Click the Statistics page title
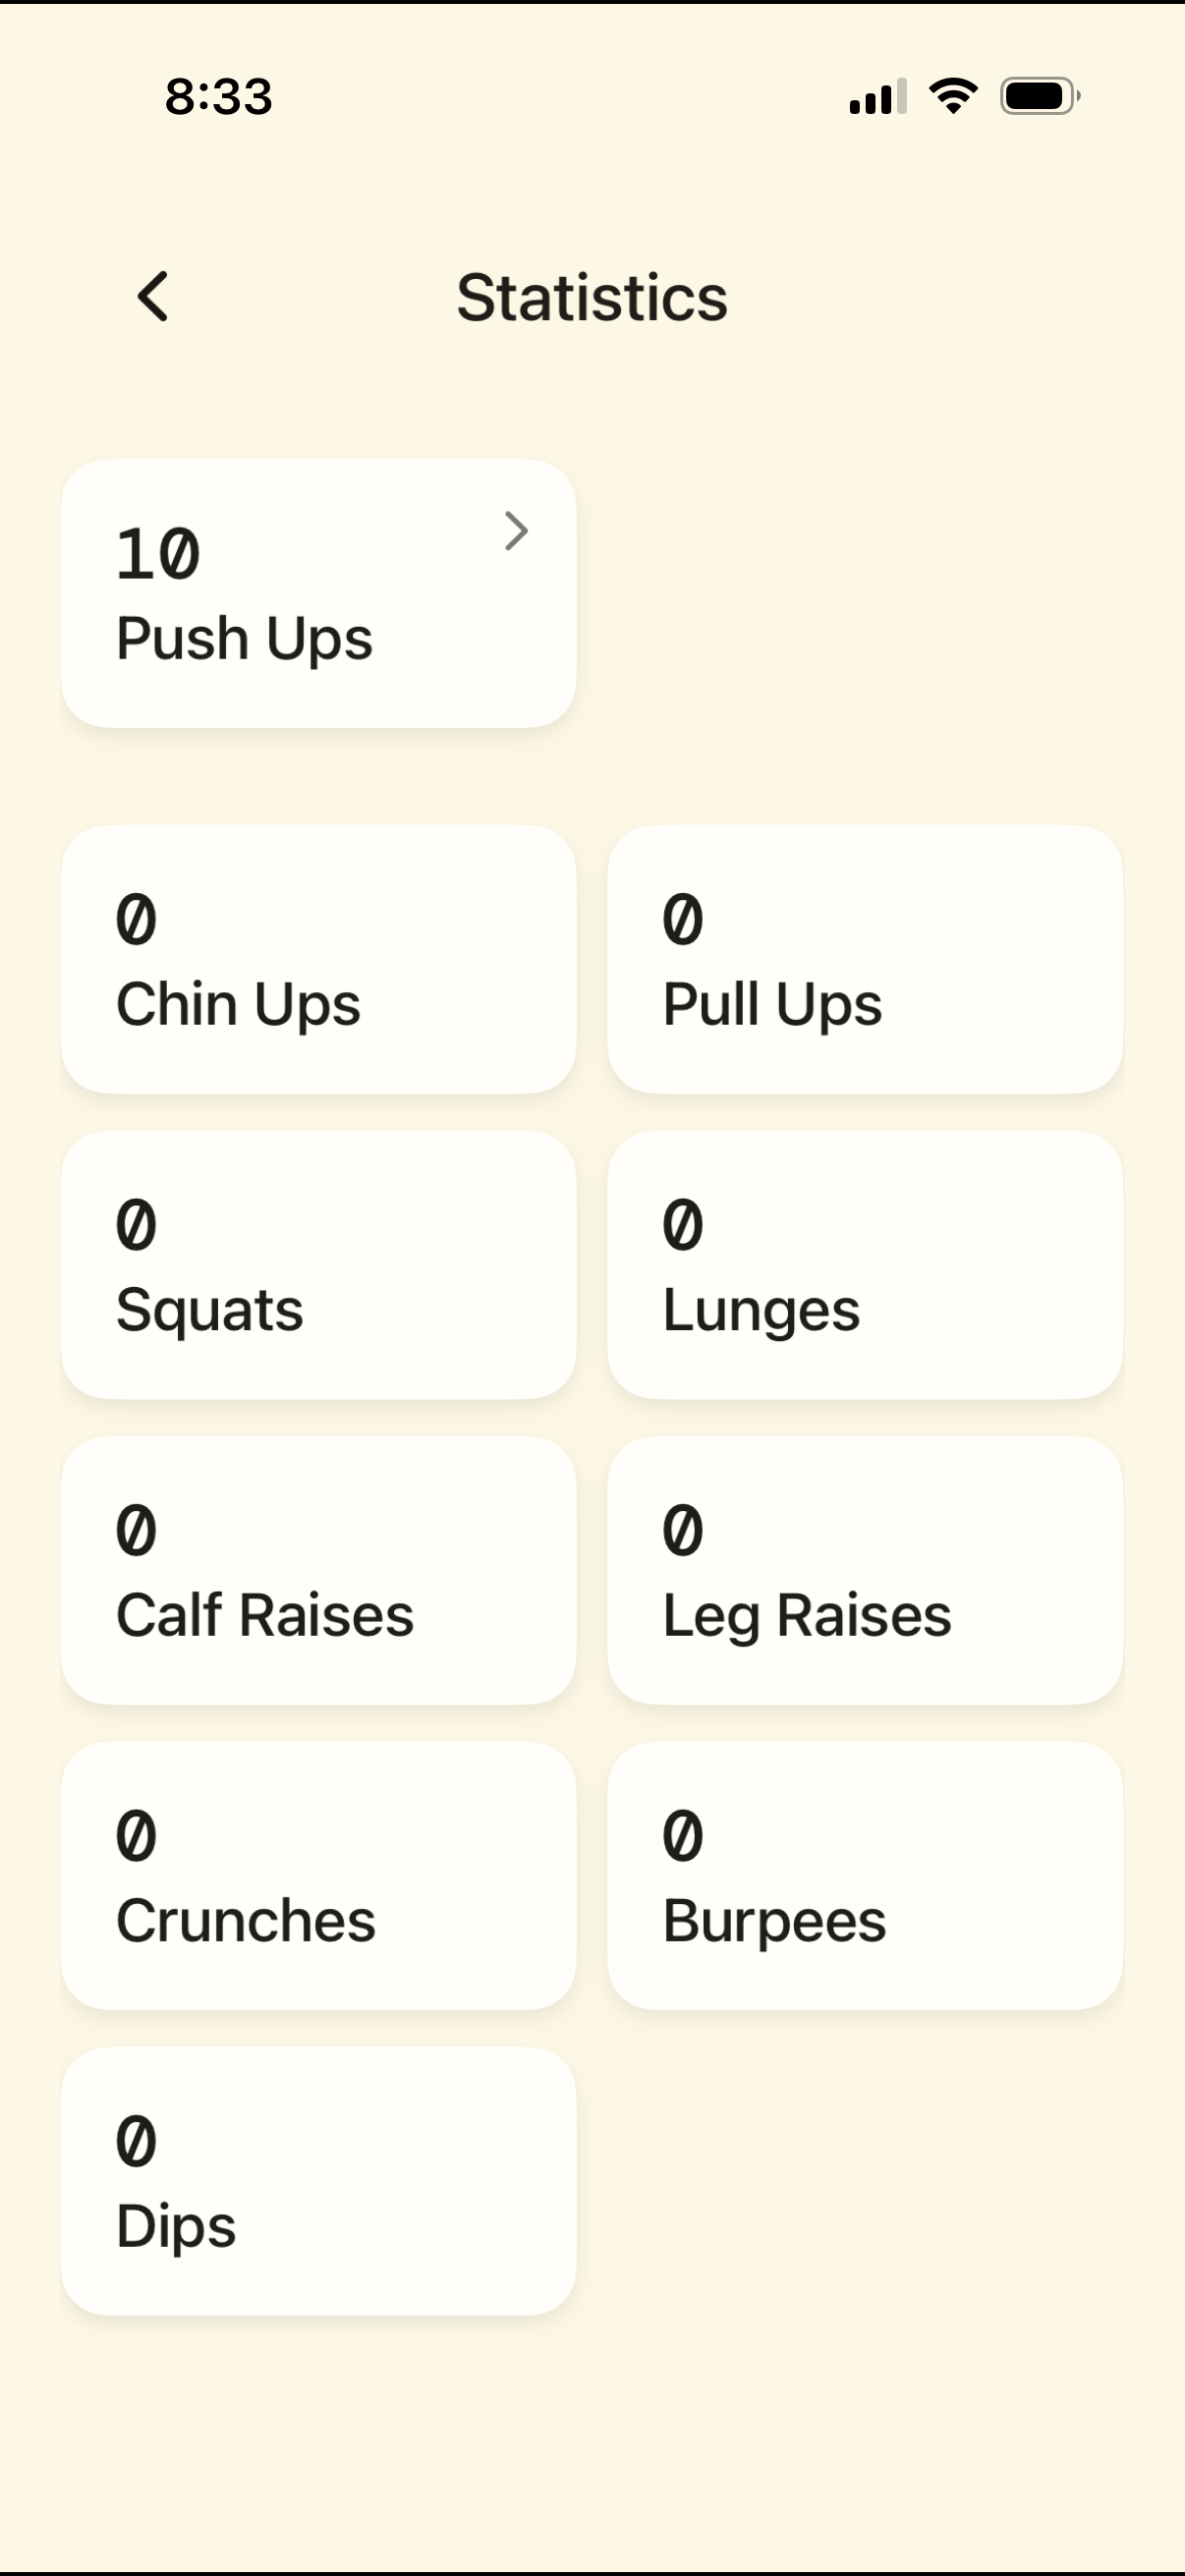The width and height of the screenshot is (1185, 2576). [x=592, y=298]
